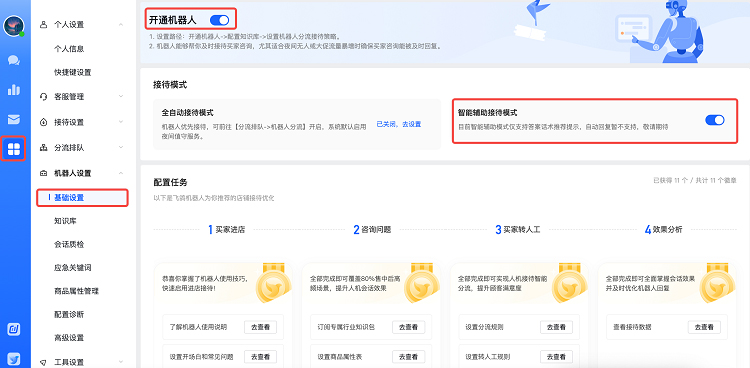This screenshot has width=750, height=368.
Task: Open the four-square apps grid icon
Action: click(14, 149)
